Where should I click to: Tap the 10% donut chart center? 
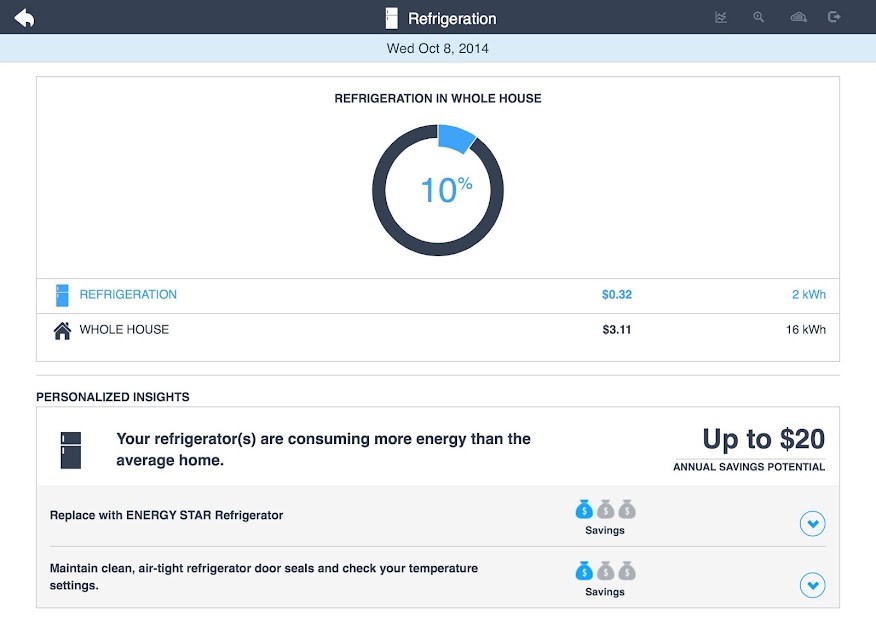[x=446, y=190]
